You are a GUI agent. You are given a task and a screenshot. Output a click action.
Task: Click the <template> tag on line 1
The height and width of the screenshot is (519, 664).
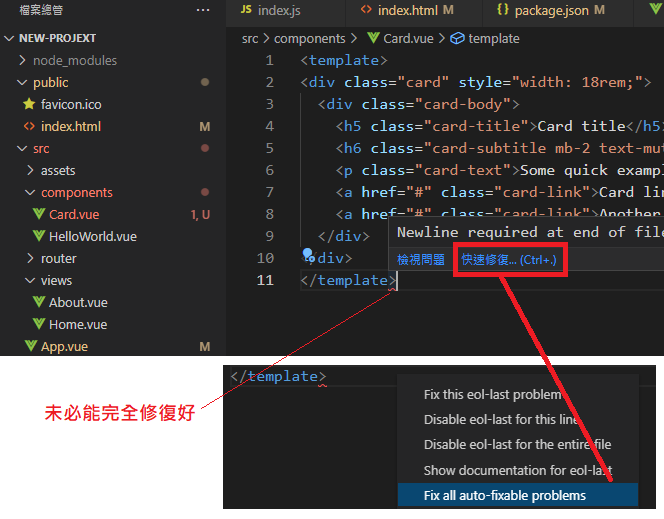(x=344, y=60)
